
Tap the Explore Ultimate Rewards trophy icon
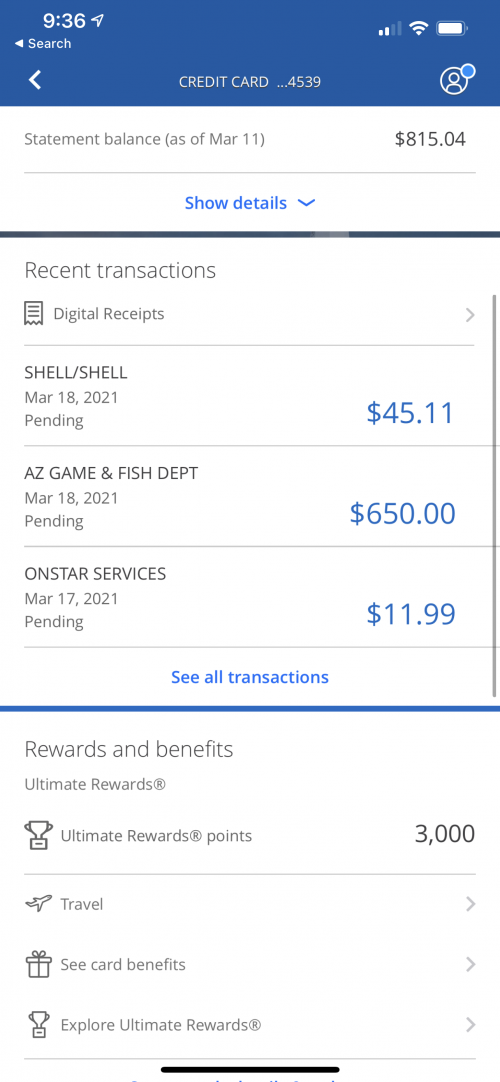(x=38, y=1025)
